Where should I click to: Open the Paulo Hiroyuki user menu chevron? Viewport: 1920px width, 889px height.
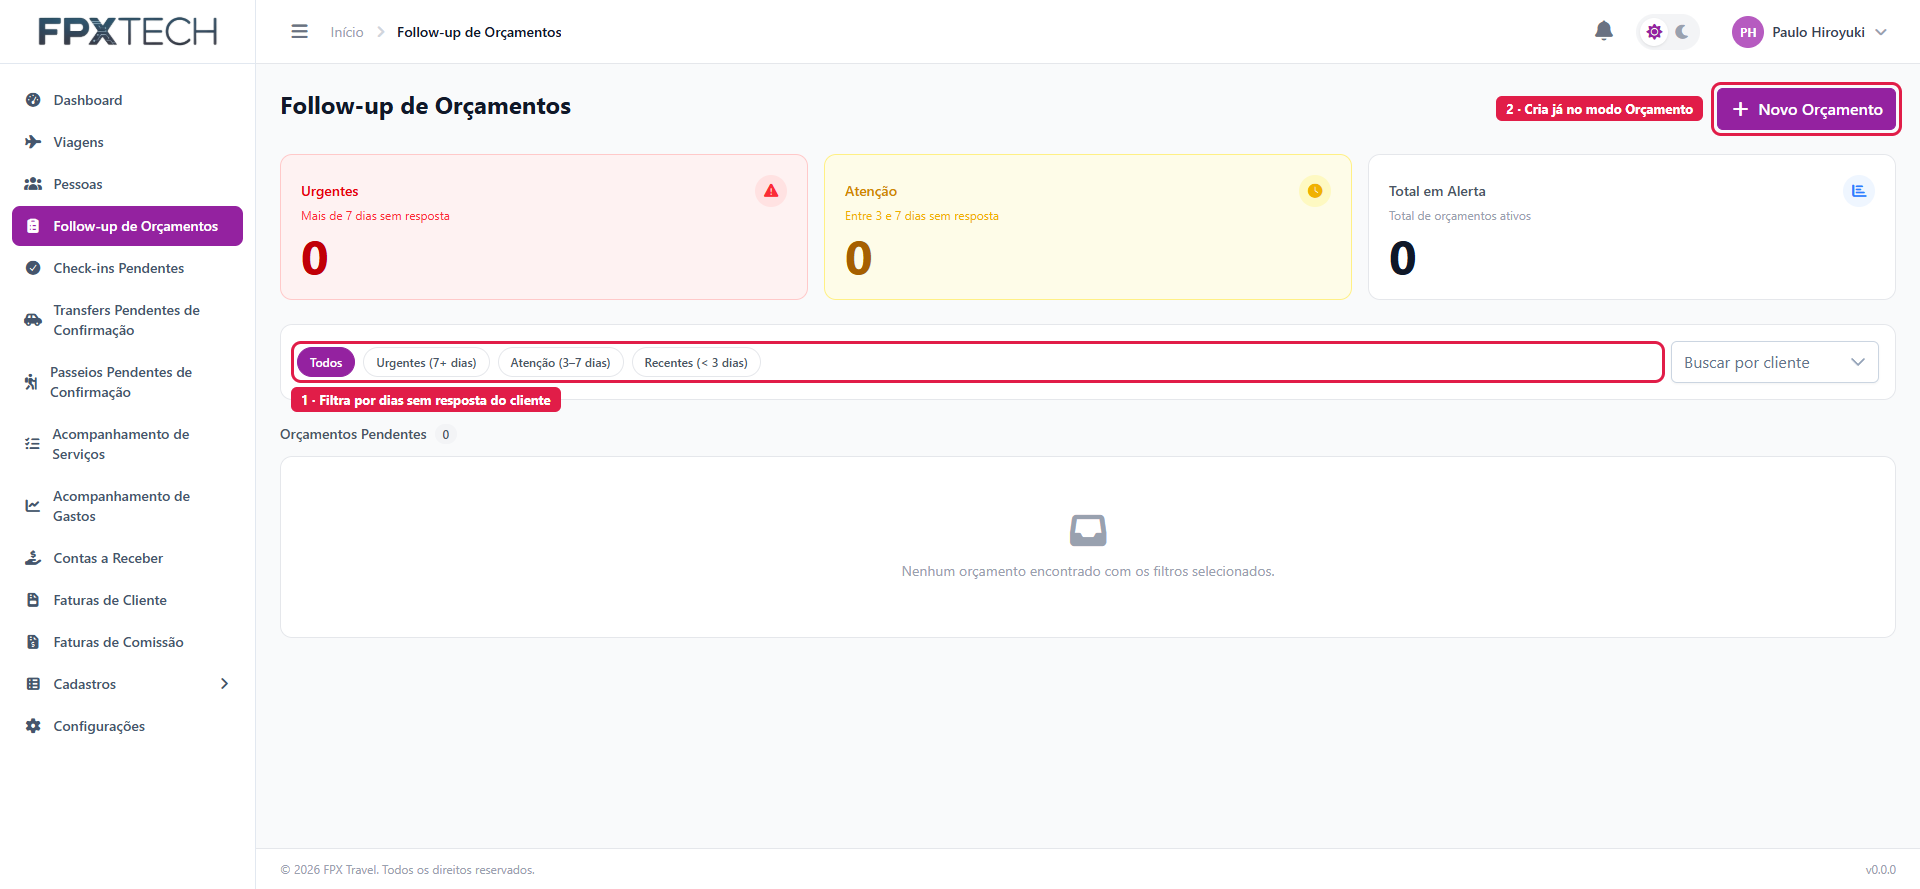click(1881, 32)
